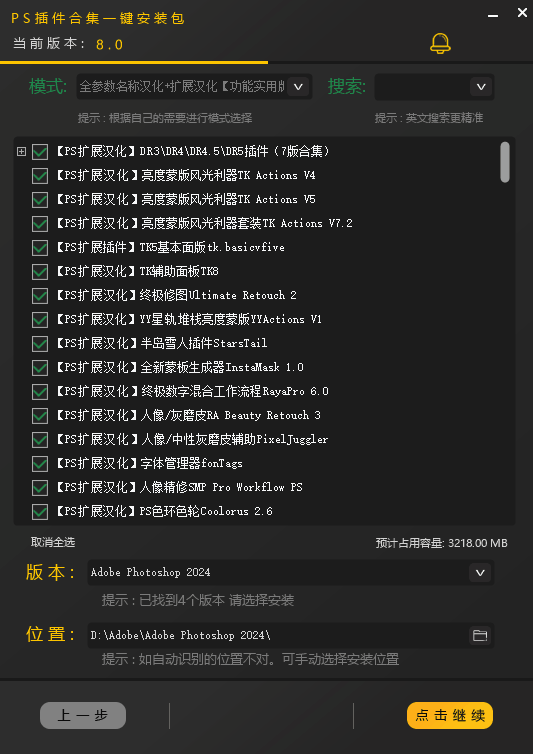Toggle the StarsTail plugin checkbox

click(40, 344)
